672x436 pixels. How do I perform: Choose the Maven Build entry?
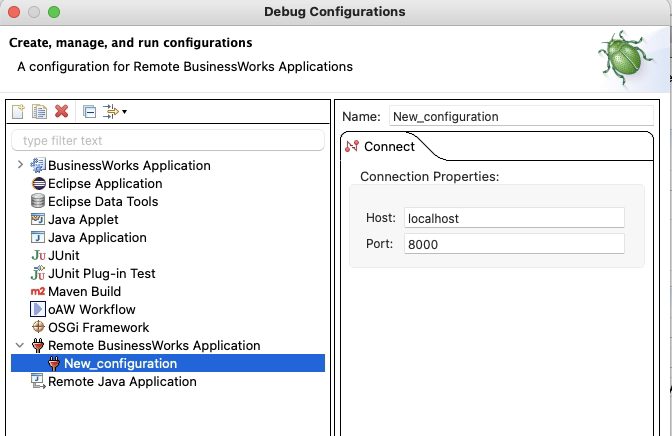point(84,292)
